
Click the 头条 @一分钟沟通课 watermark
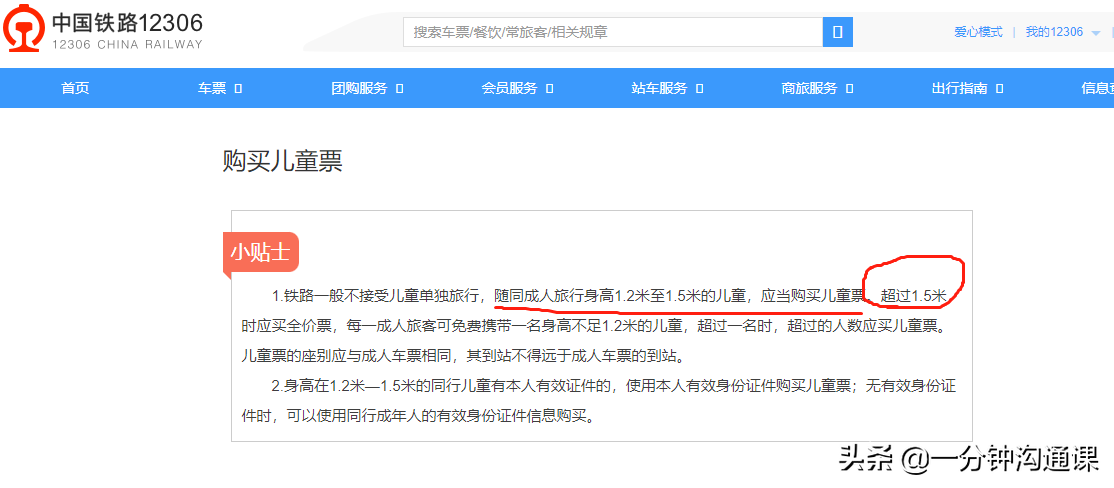tap(968, 459)
